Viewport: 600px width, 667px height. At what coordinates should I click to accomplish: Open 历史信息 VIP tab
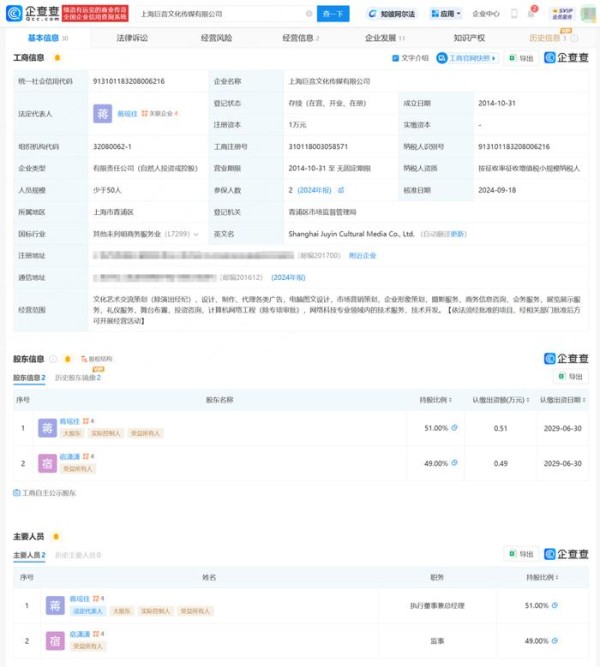547,38
